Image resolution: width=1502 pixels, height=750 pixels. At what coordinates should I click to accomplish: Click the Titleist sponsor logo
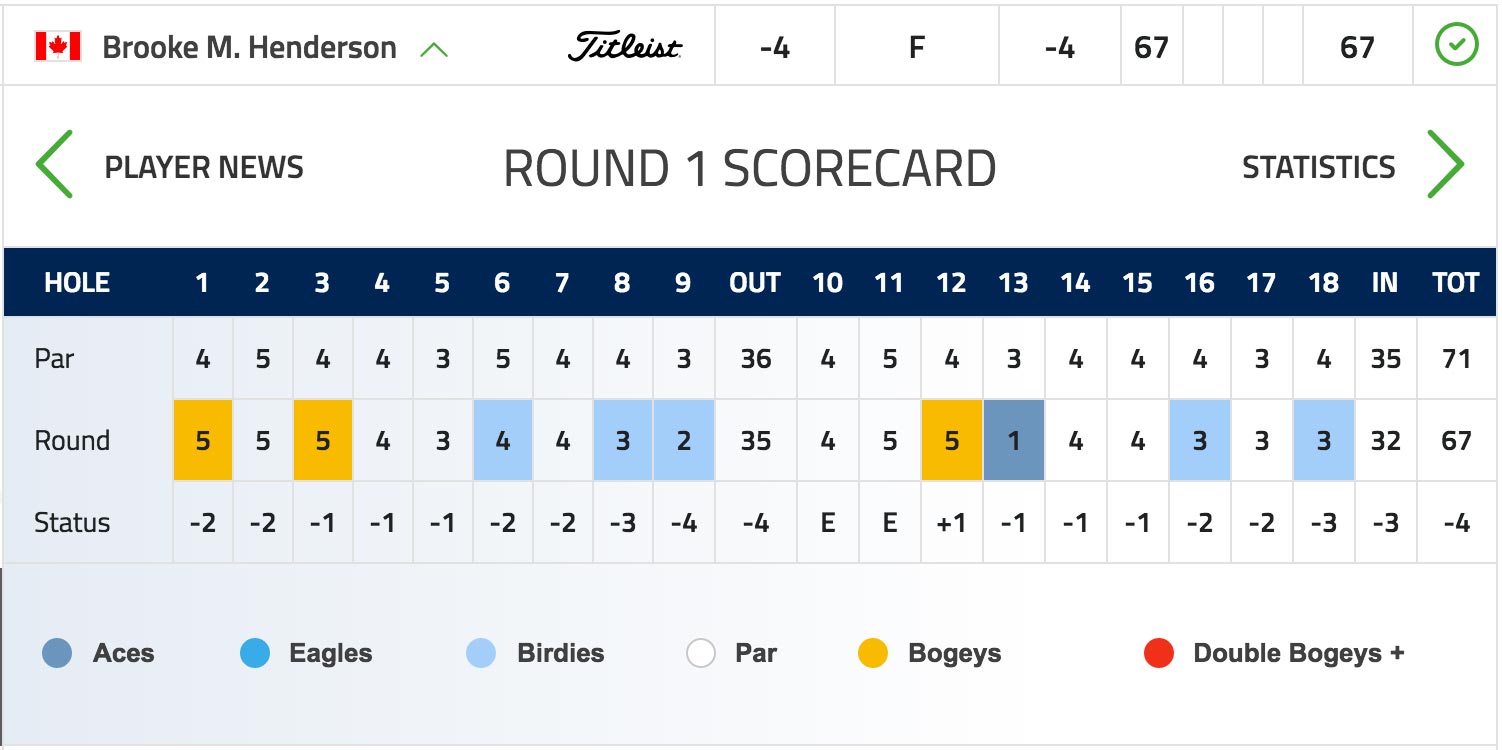coord(625,47)
